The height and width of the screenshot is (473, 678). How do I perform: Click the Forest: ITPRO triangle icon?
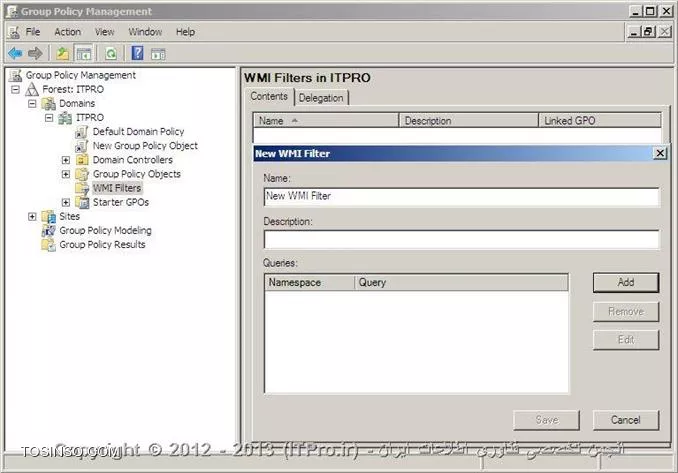(32, 89)
